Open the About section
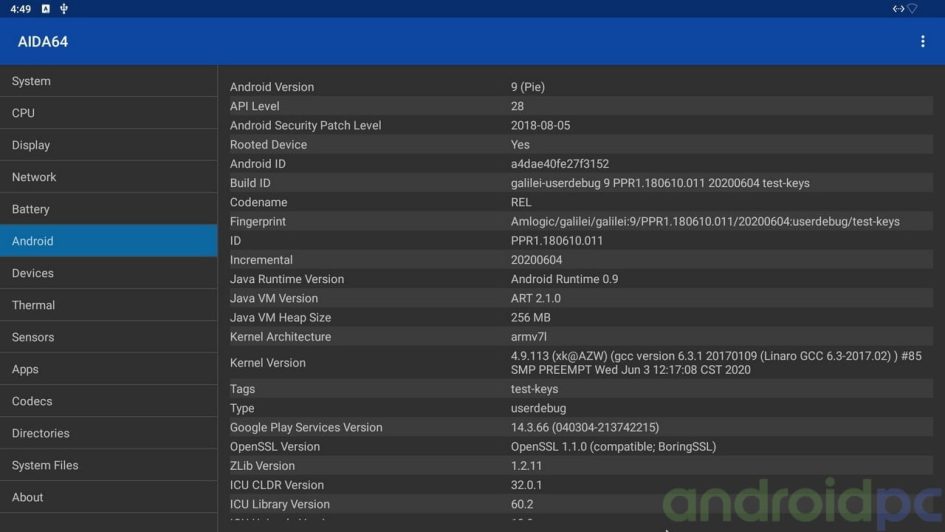Screen dimensions: 945x532 pos(108,496)
